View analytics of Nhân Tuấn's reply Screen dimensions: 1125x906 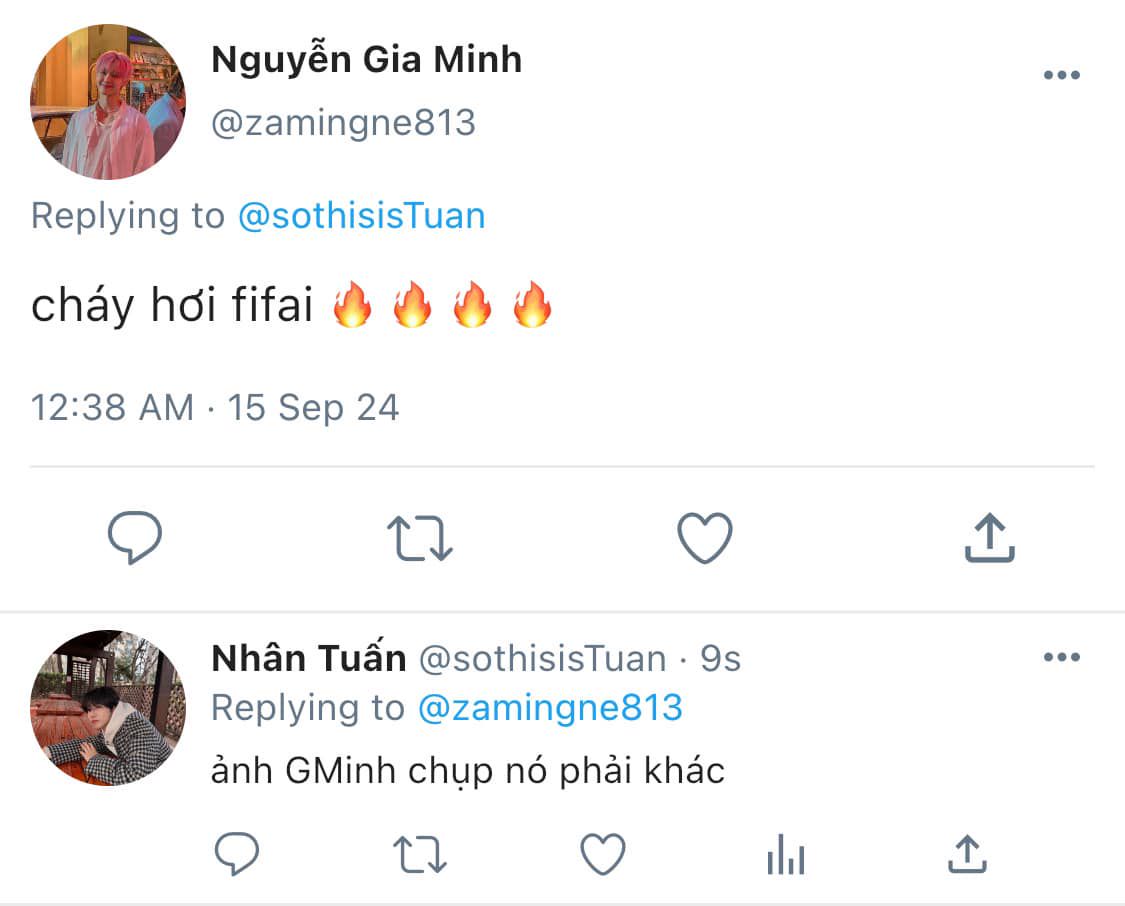click(x=786, y=854)
